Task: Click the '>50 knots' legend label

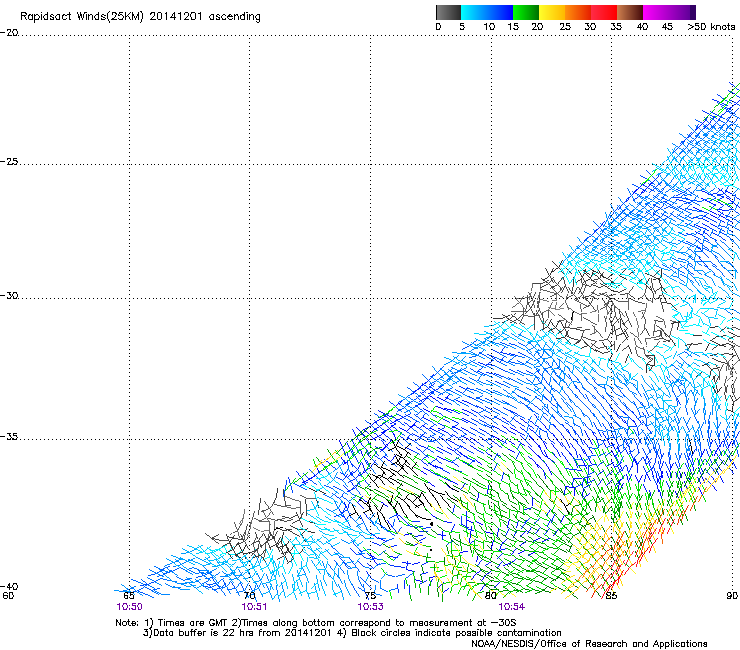Action: [x=711, y=27]
